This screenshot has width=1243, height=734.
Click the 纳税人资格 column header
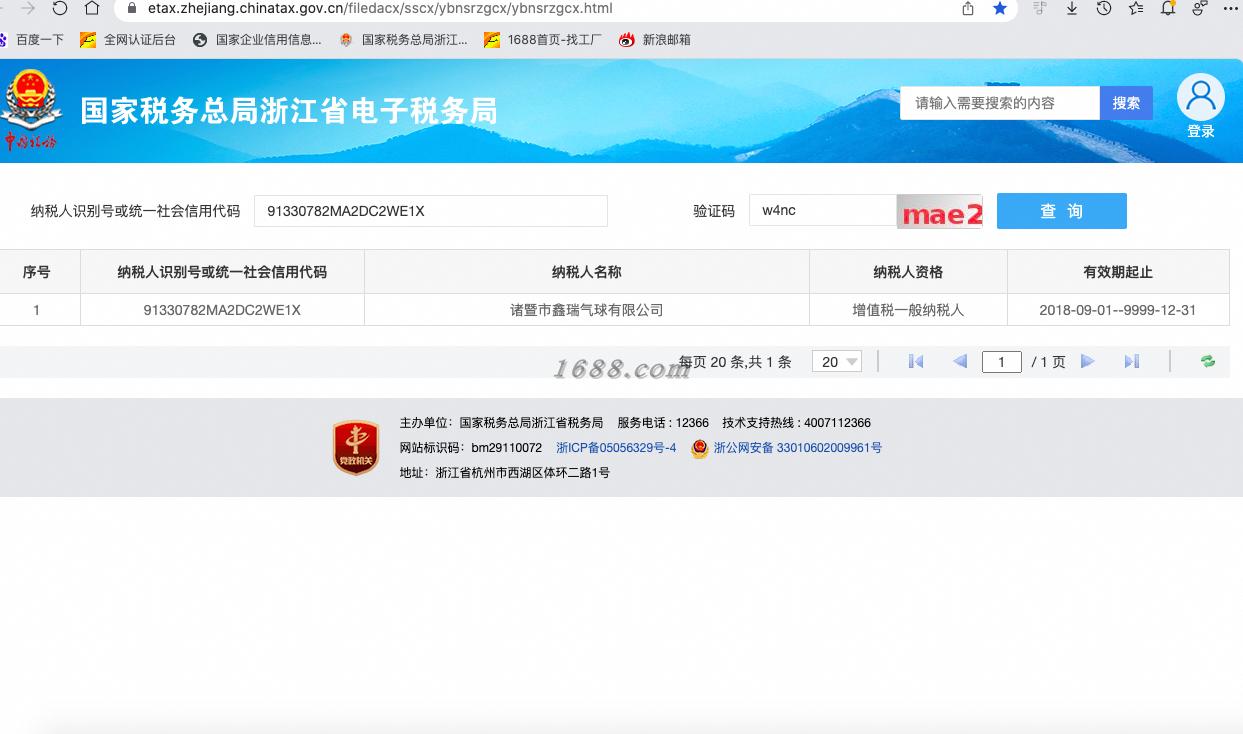coord(908,272)
